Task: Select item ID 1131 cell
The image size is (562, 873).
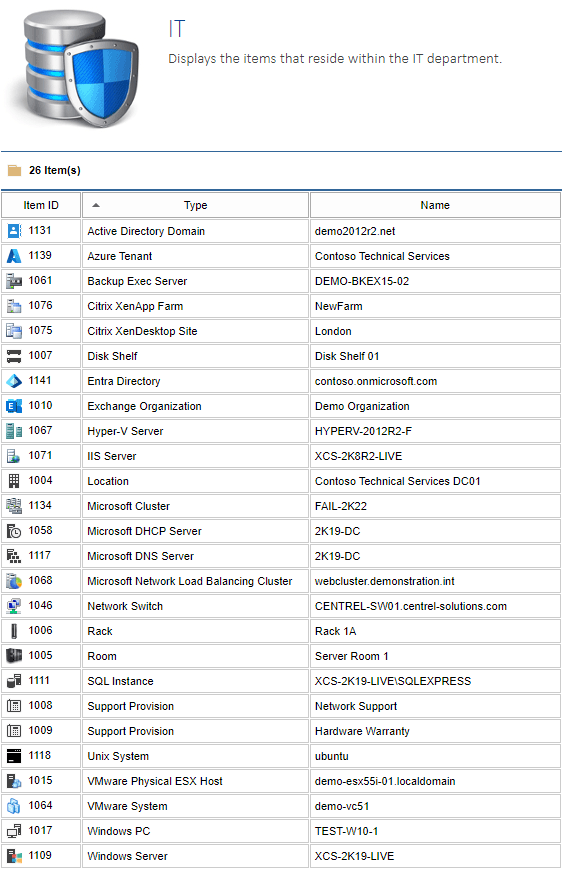Action: tap(41, 231)
